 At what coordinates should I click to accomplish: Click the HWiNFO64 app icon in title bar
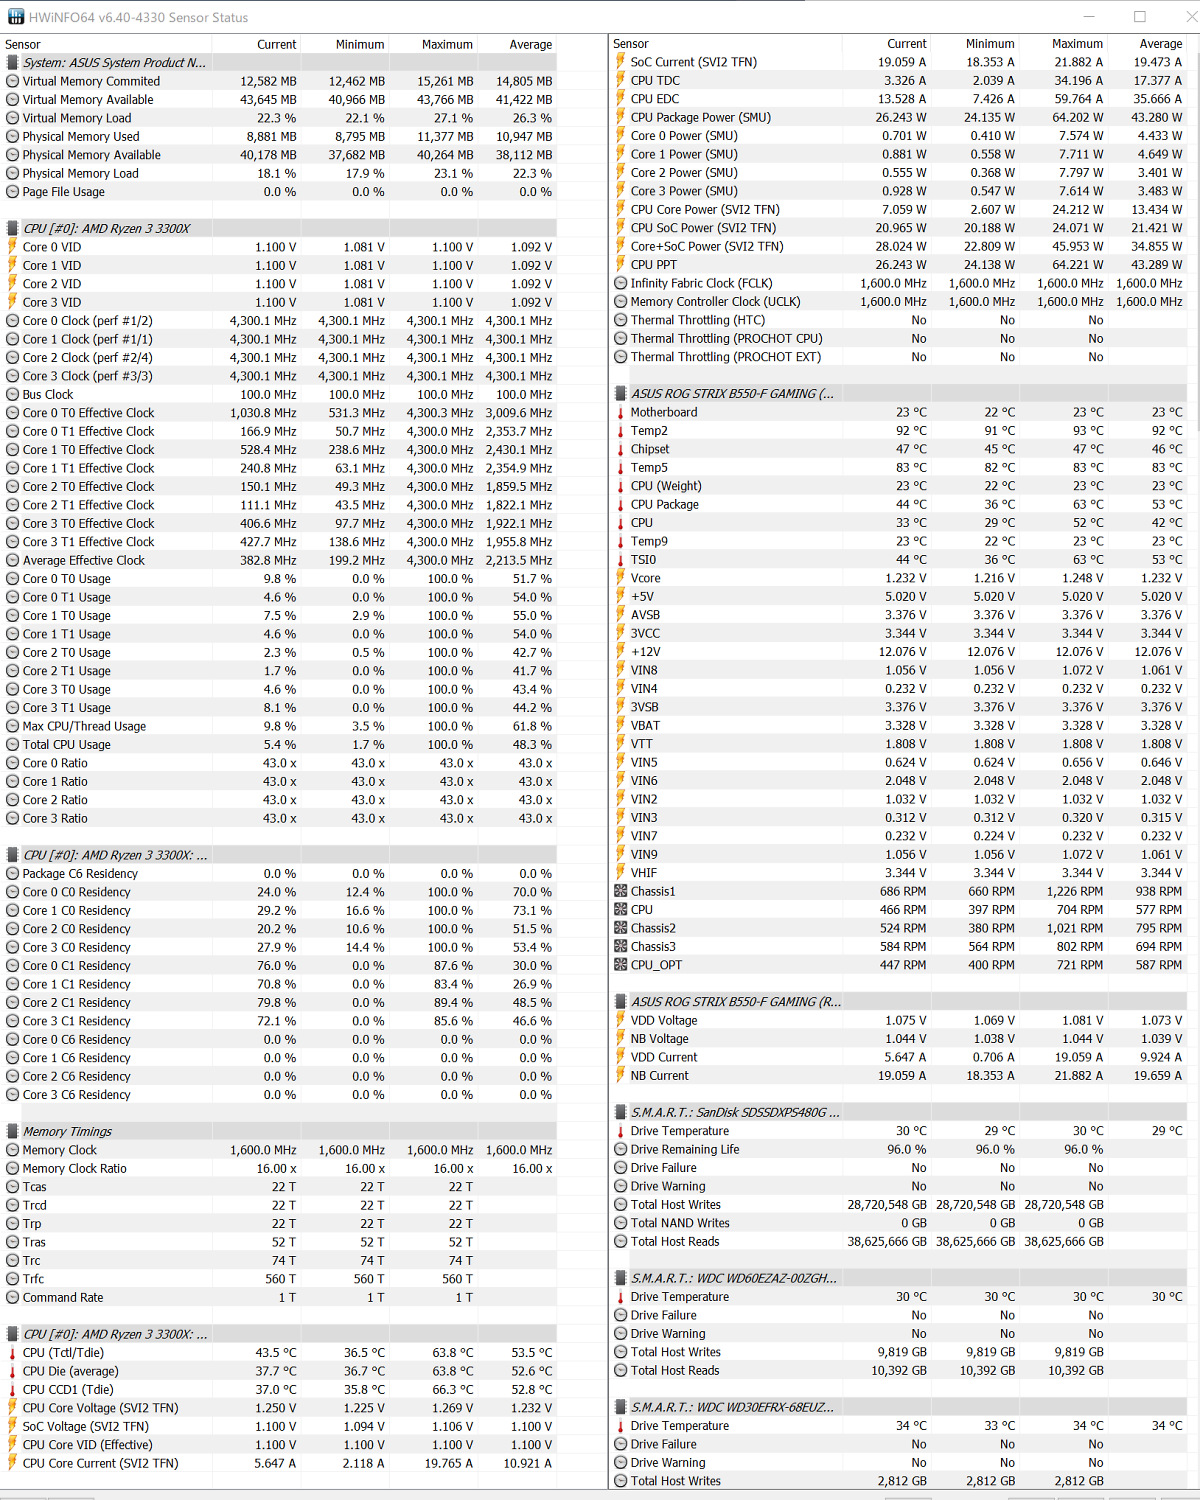point(15,17)
